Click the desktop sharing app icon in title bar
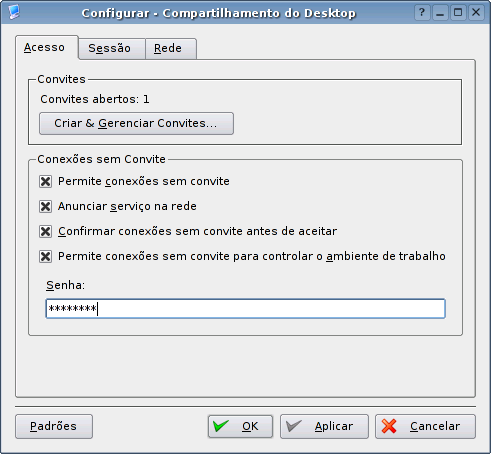Screen dimensions: 491x454 (14, 12)
